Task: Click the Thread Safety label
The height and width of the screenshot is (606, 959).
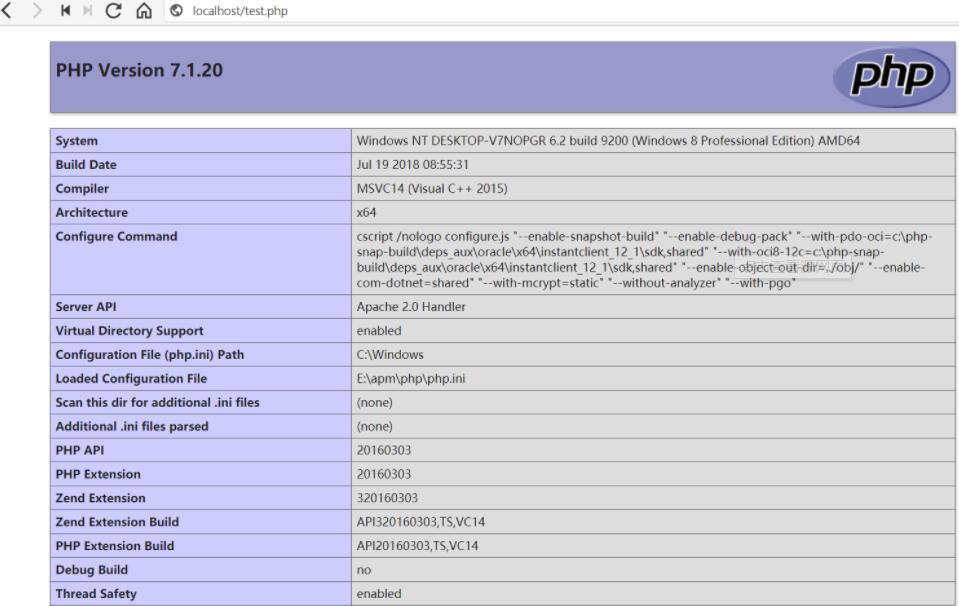Action: click(96, 593)
